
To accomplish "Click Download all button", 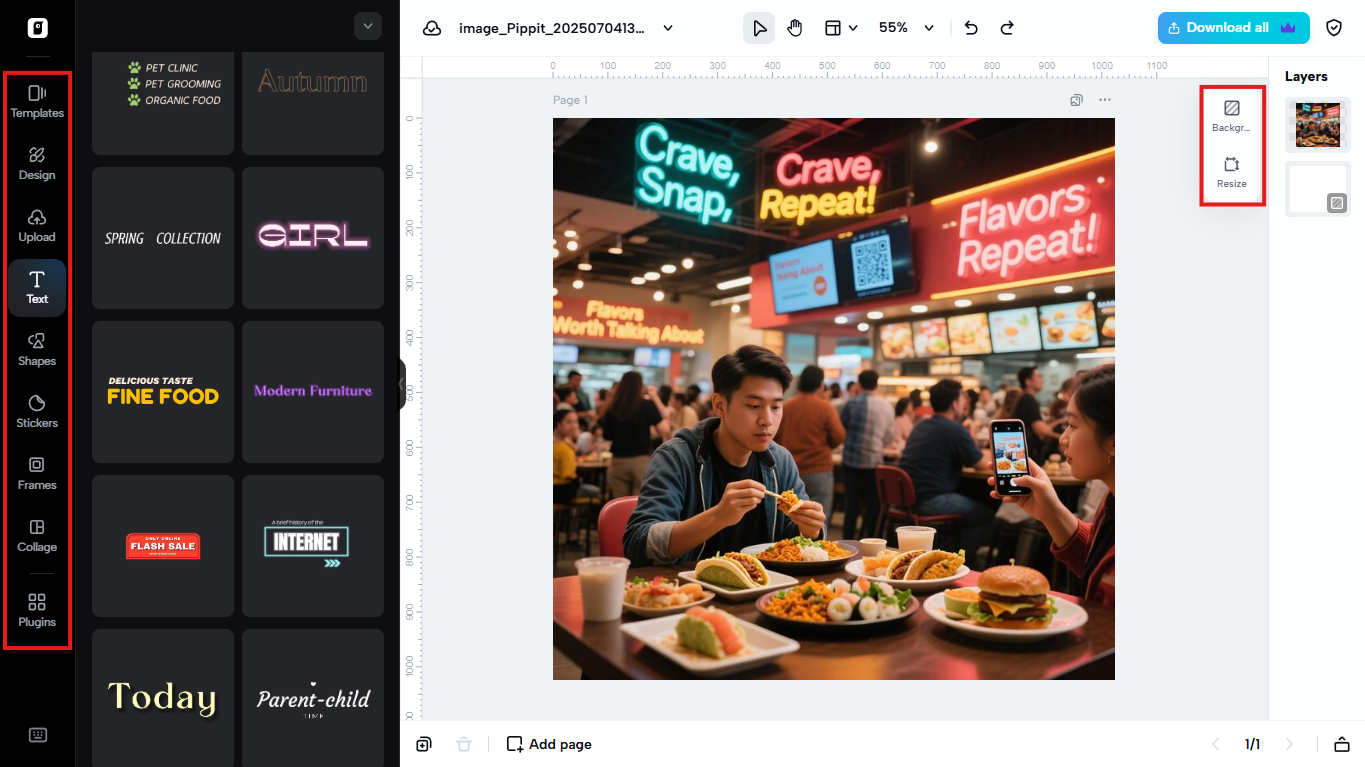I will tap(1232, 28).
